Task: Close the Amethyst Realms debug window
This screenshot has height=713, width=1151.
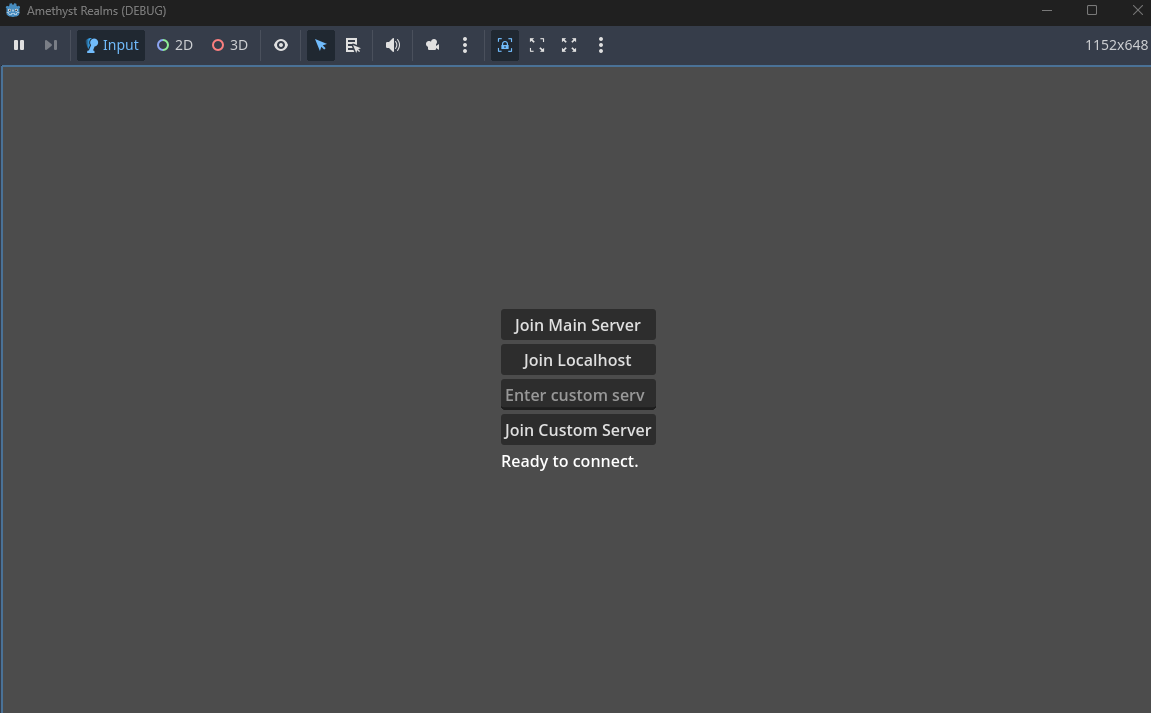Action: click(x=1137, y=10)
